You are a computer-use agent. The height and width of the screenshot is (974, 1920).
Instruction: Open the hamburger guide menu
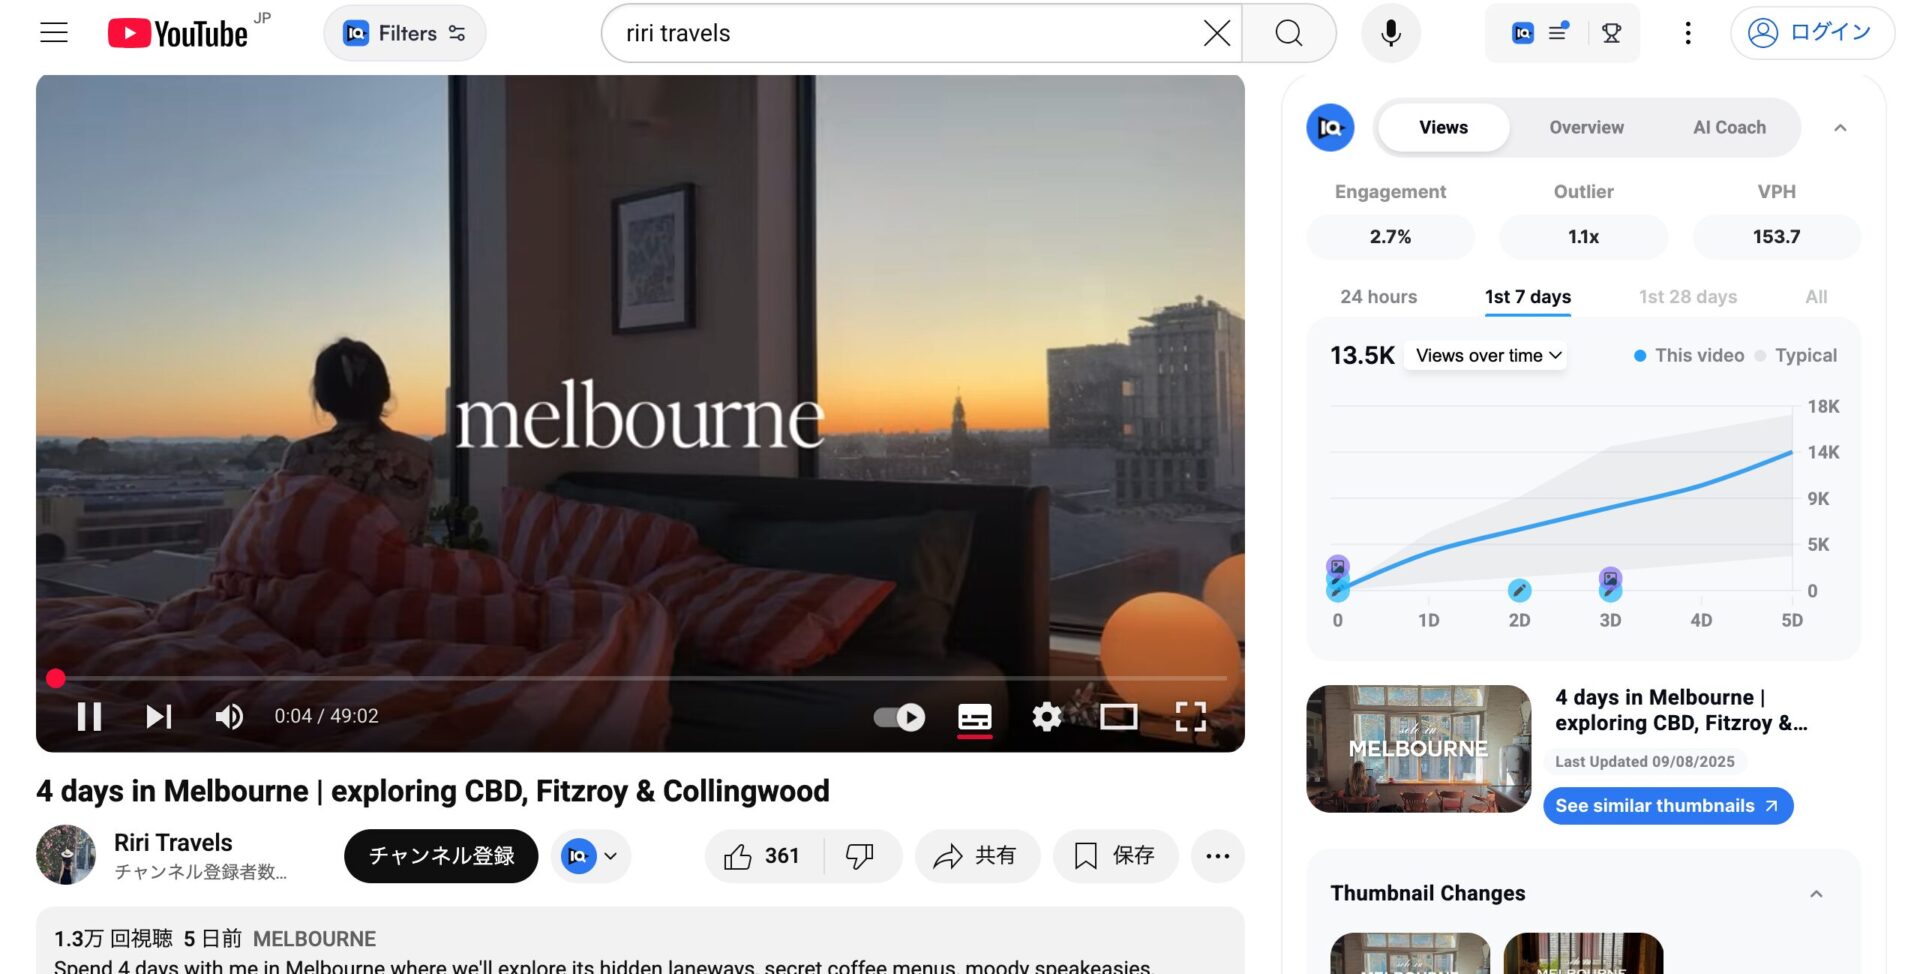[54, 33]
